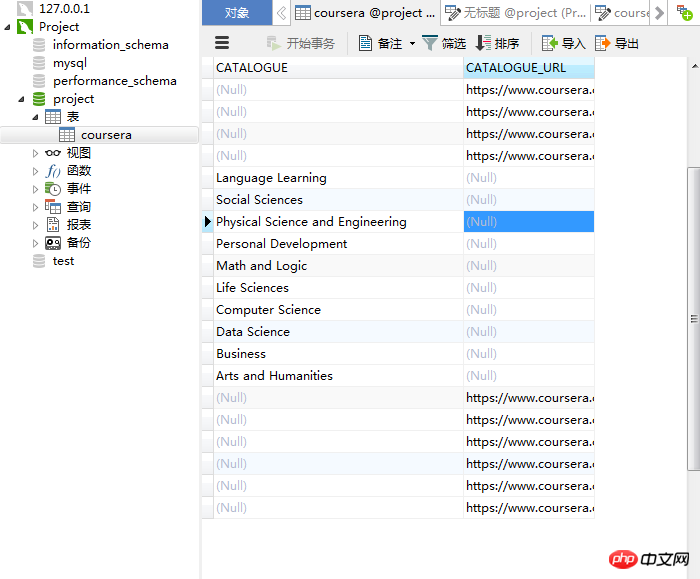Expand the 函数 (functions) tree node

pyautogui.click(x=35, y=171)
